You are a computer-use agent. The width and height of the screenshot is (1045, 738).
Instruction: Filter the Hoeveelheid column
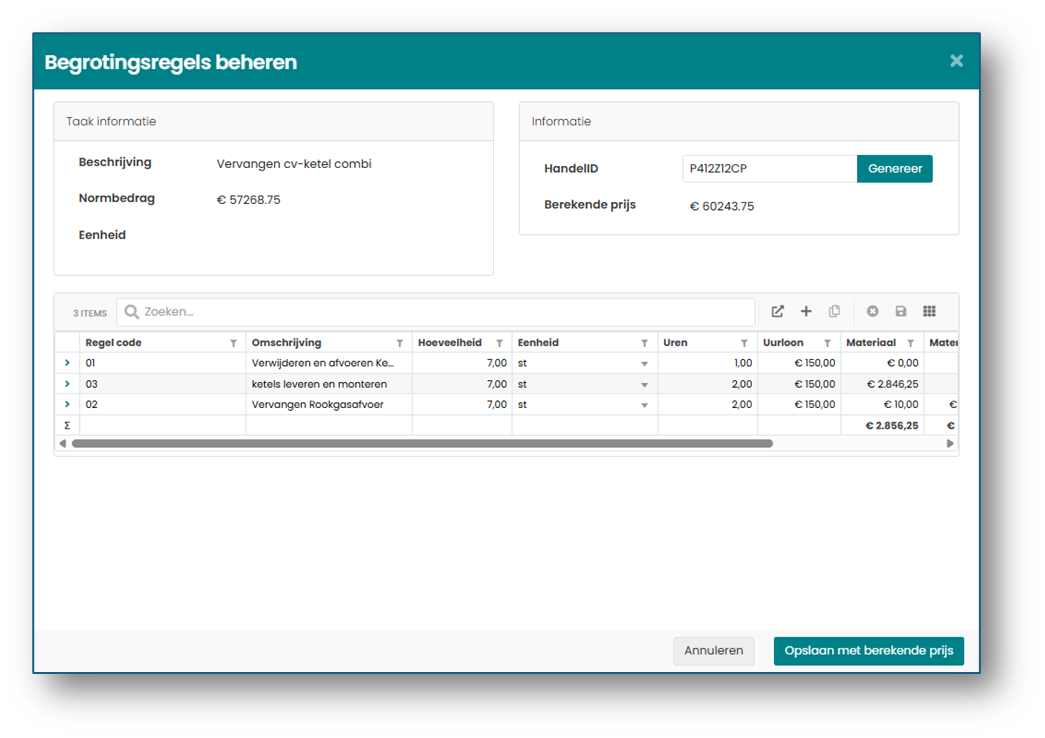499,343
